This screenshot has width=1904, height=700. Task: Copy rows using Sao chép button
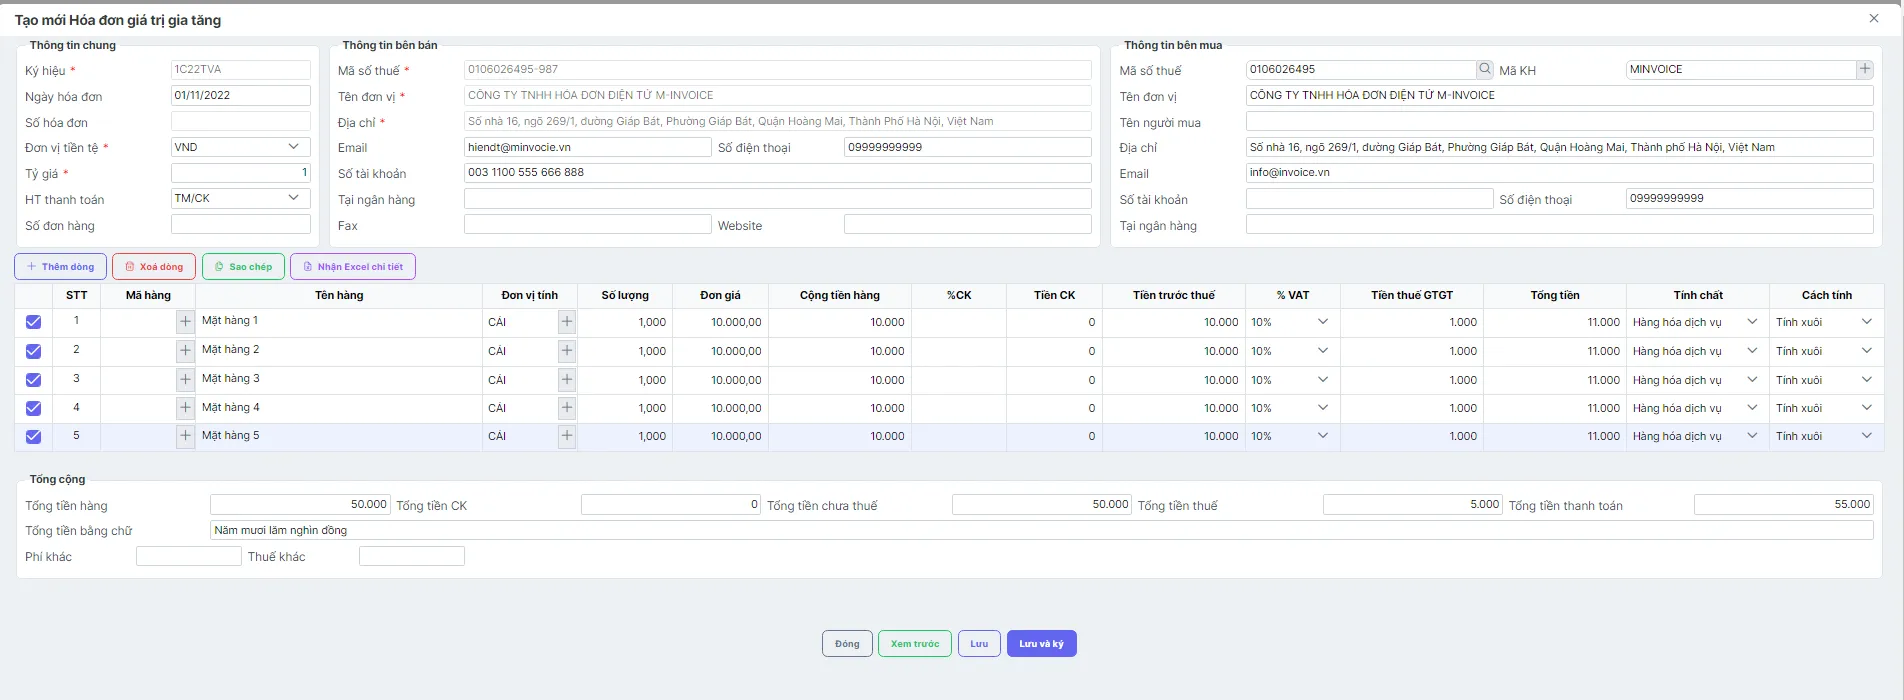[x=243, y=267]
